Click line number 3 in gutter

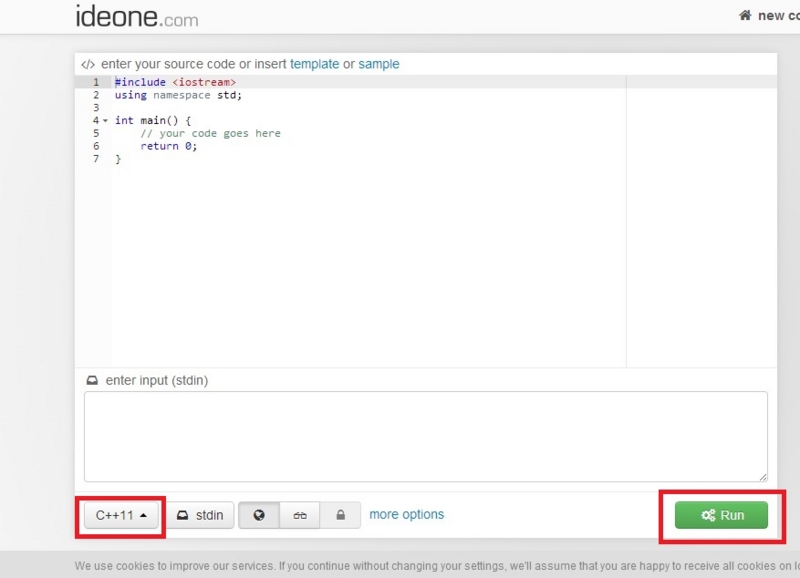pyautogui.click(x=96, y=108)
